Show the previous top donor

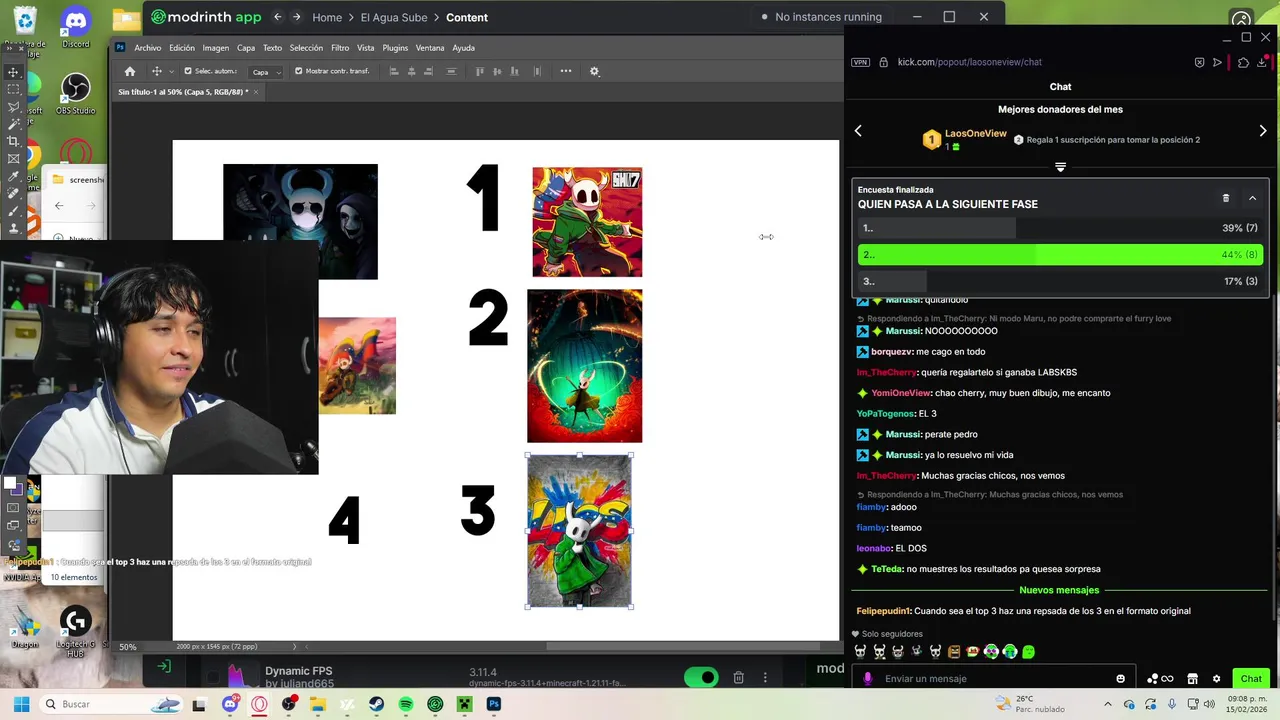pos(858,131)
